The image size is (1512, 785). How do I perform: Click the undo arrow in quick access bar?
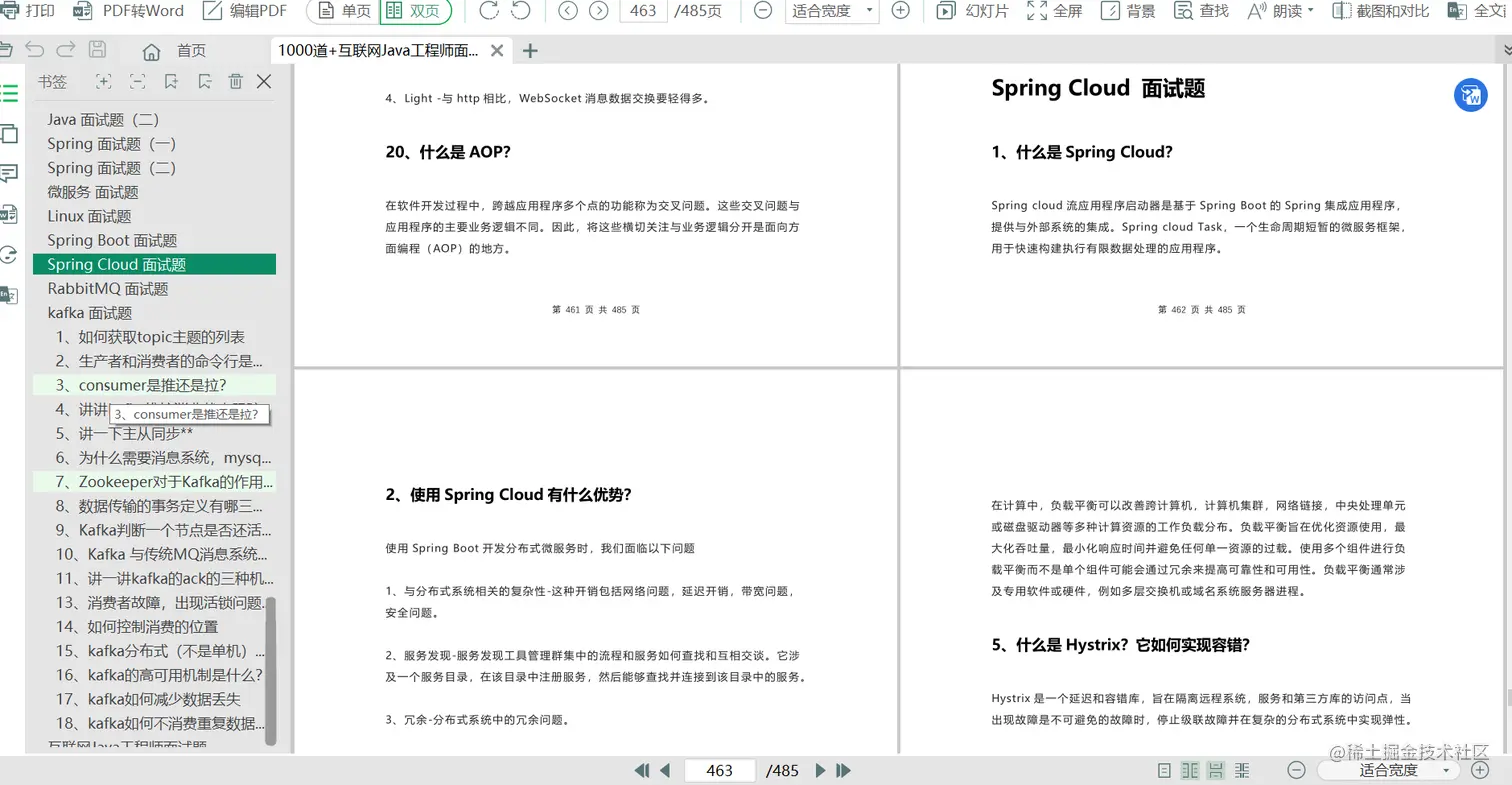click(x=34, y=50)
